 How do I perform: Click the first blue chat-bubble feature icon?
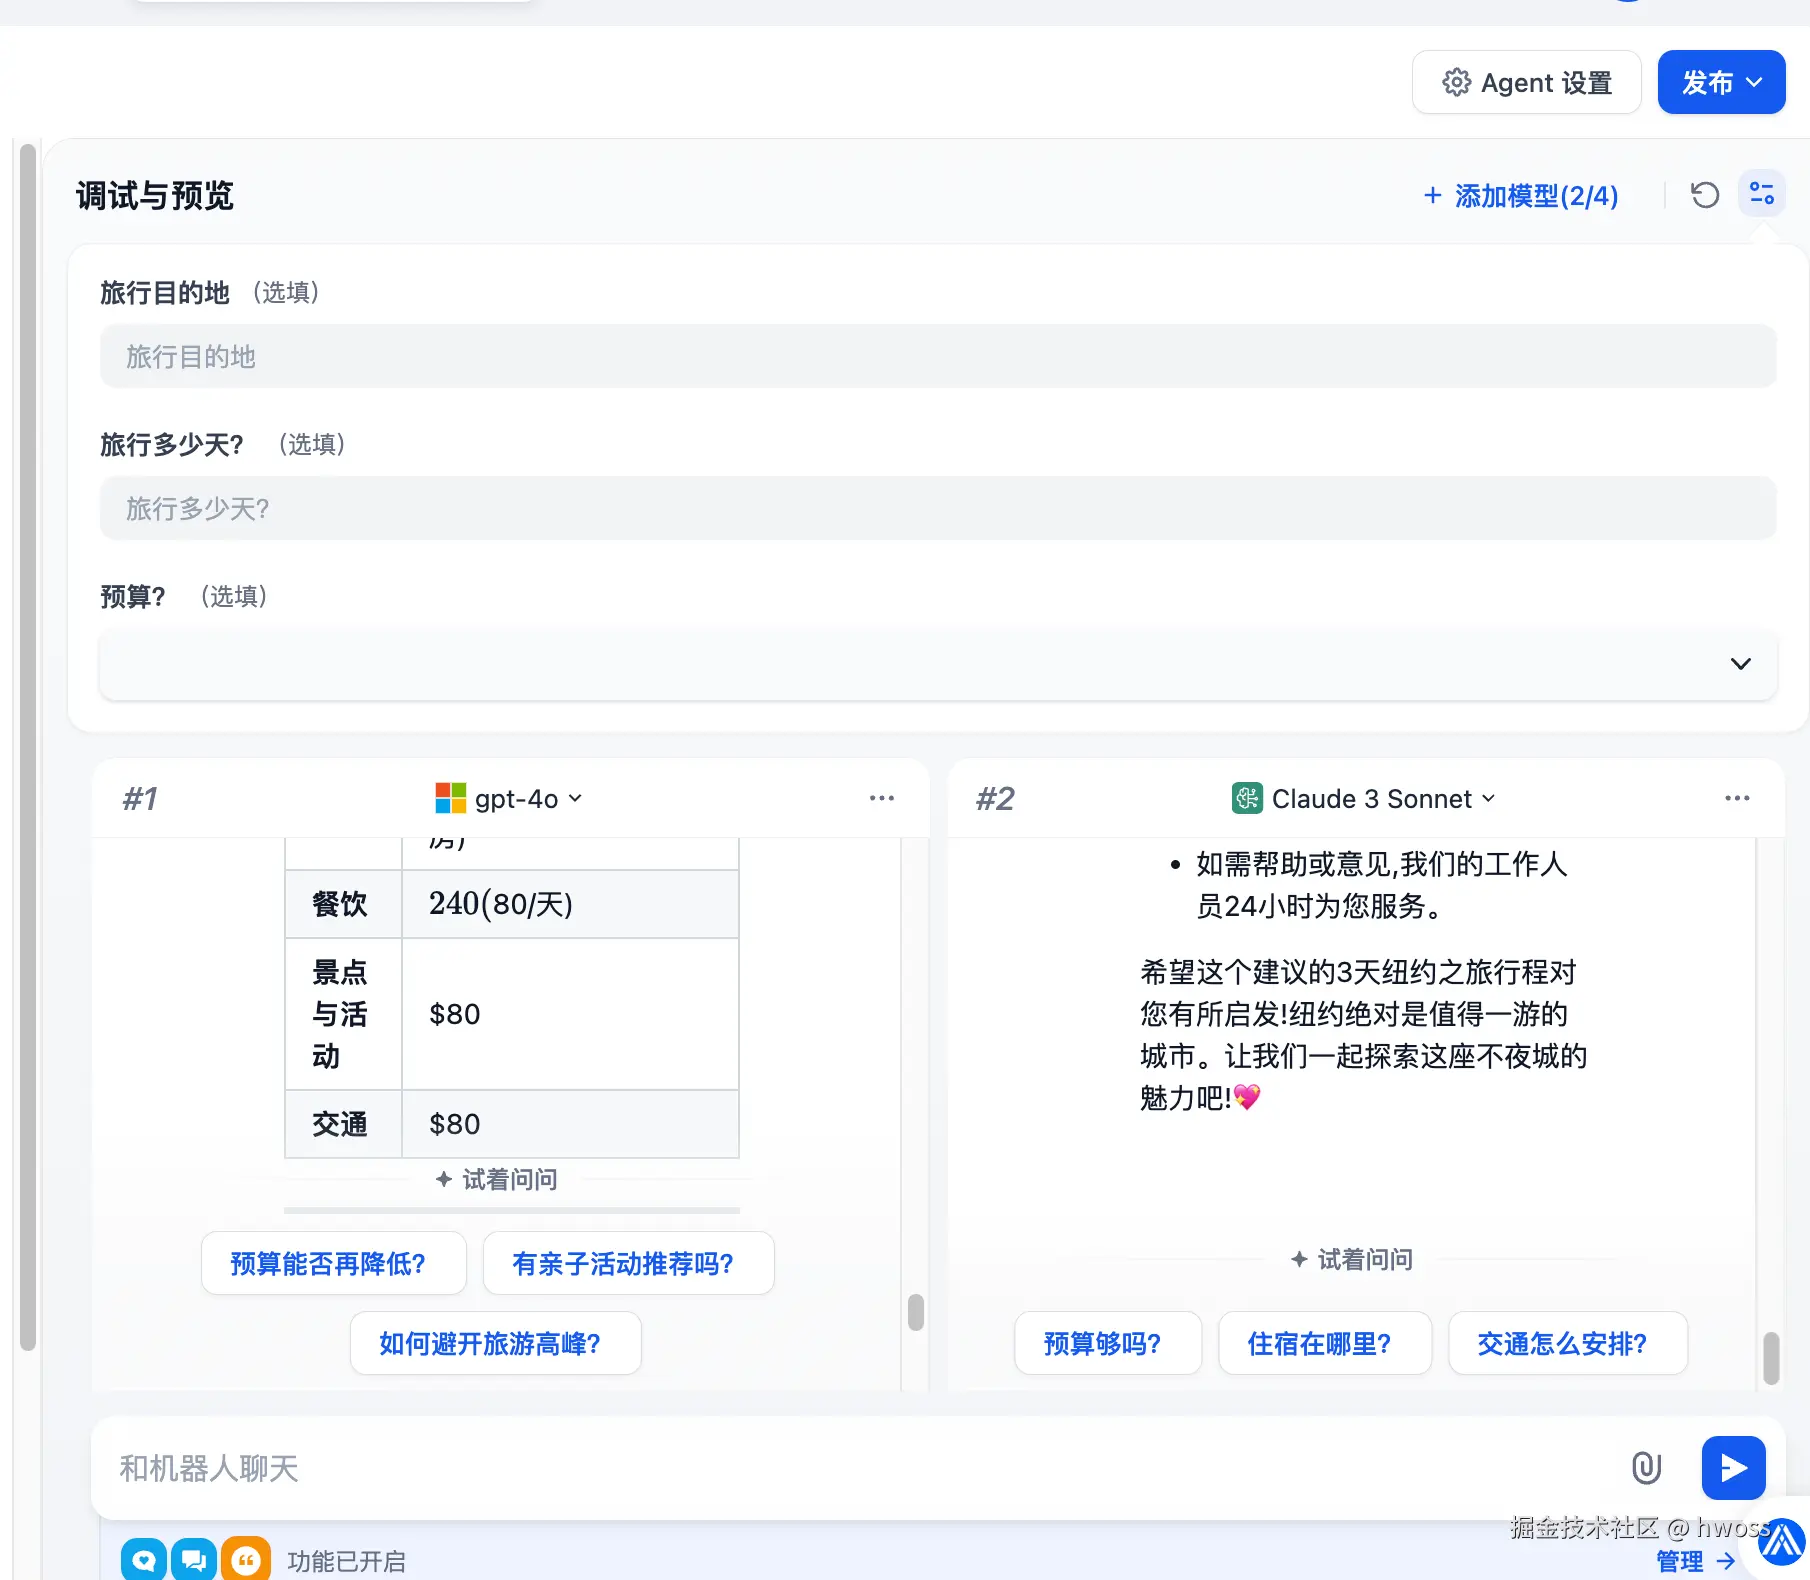coord(144,1559)
